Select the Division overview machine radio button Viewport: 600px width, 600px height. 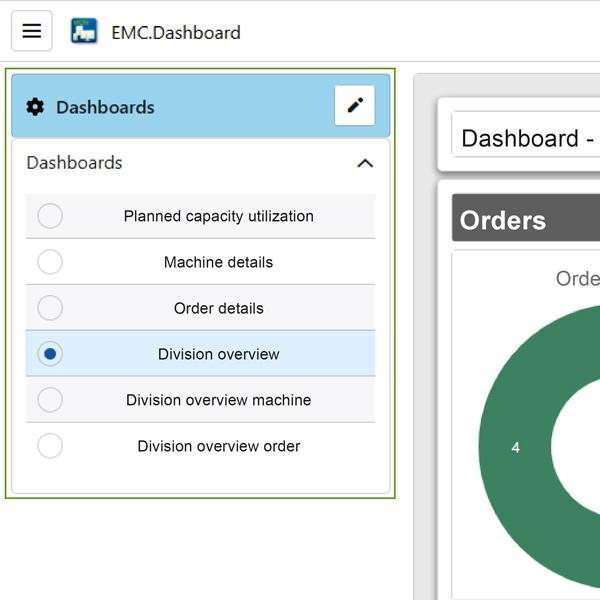(50, 400)
